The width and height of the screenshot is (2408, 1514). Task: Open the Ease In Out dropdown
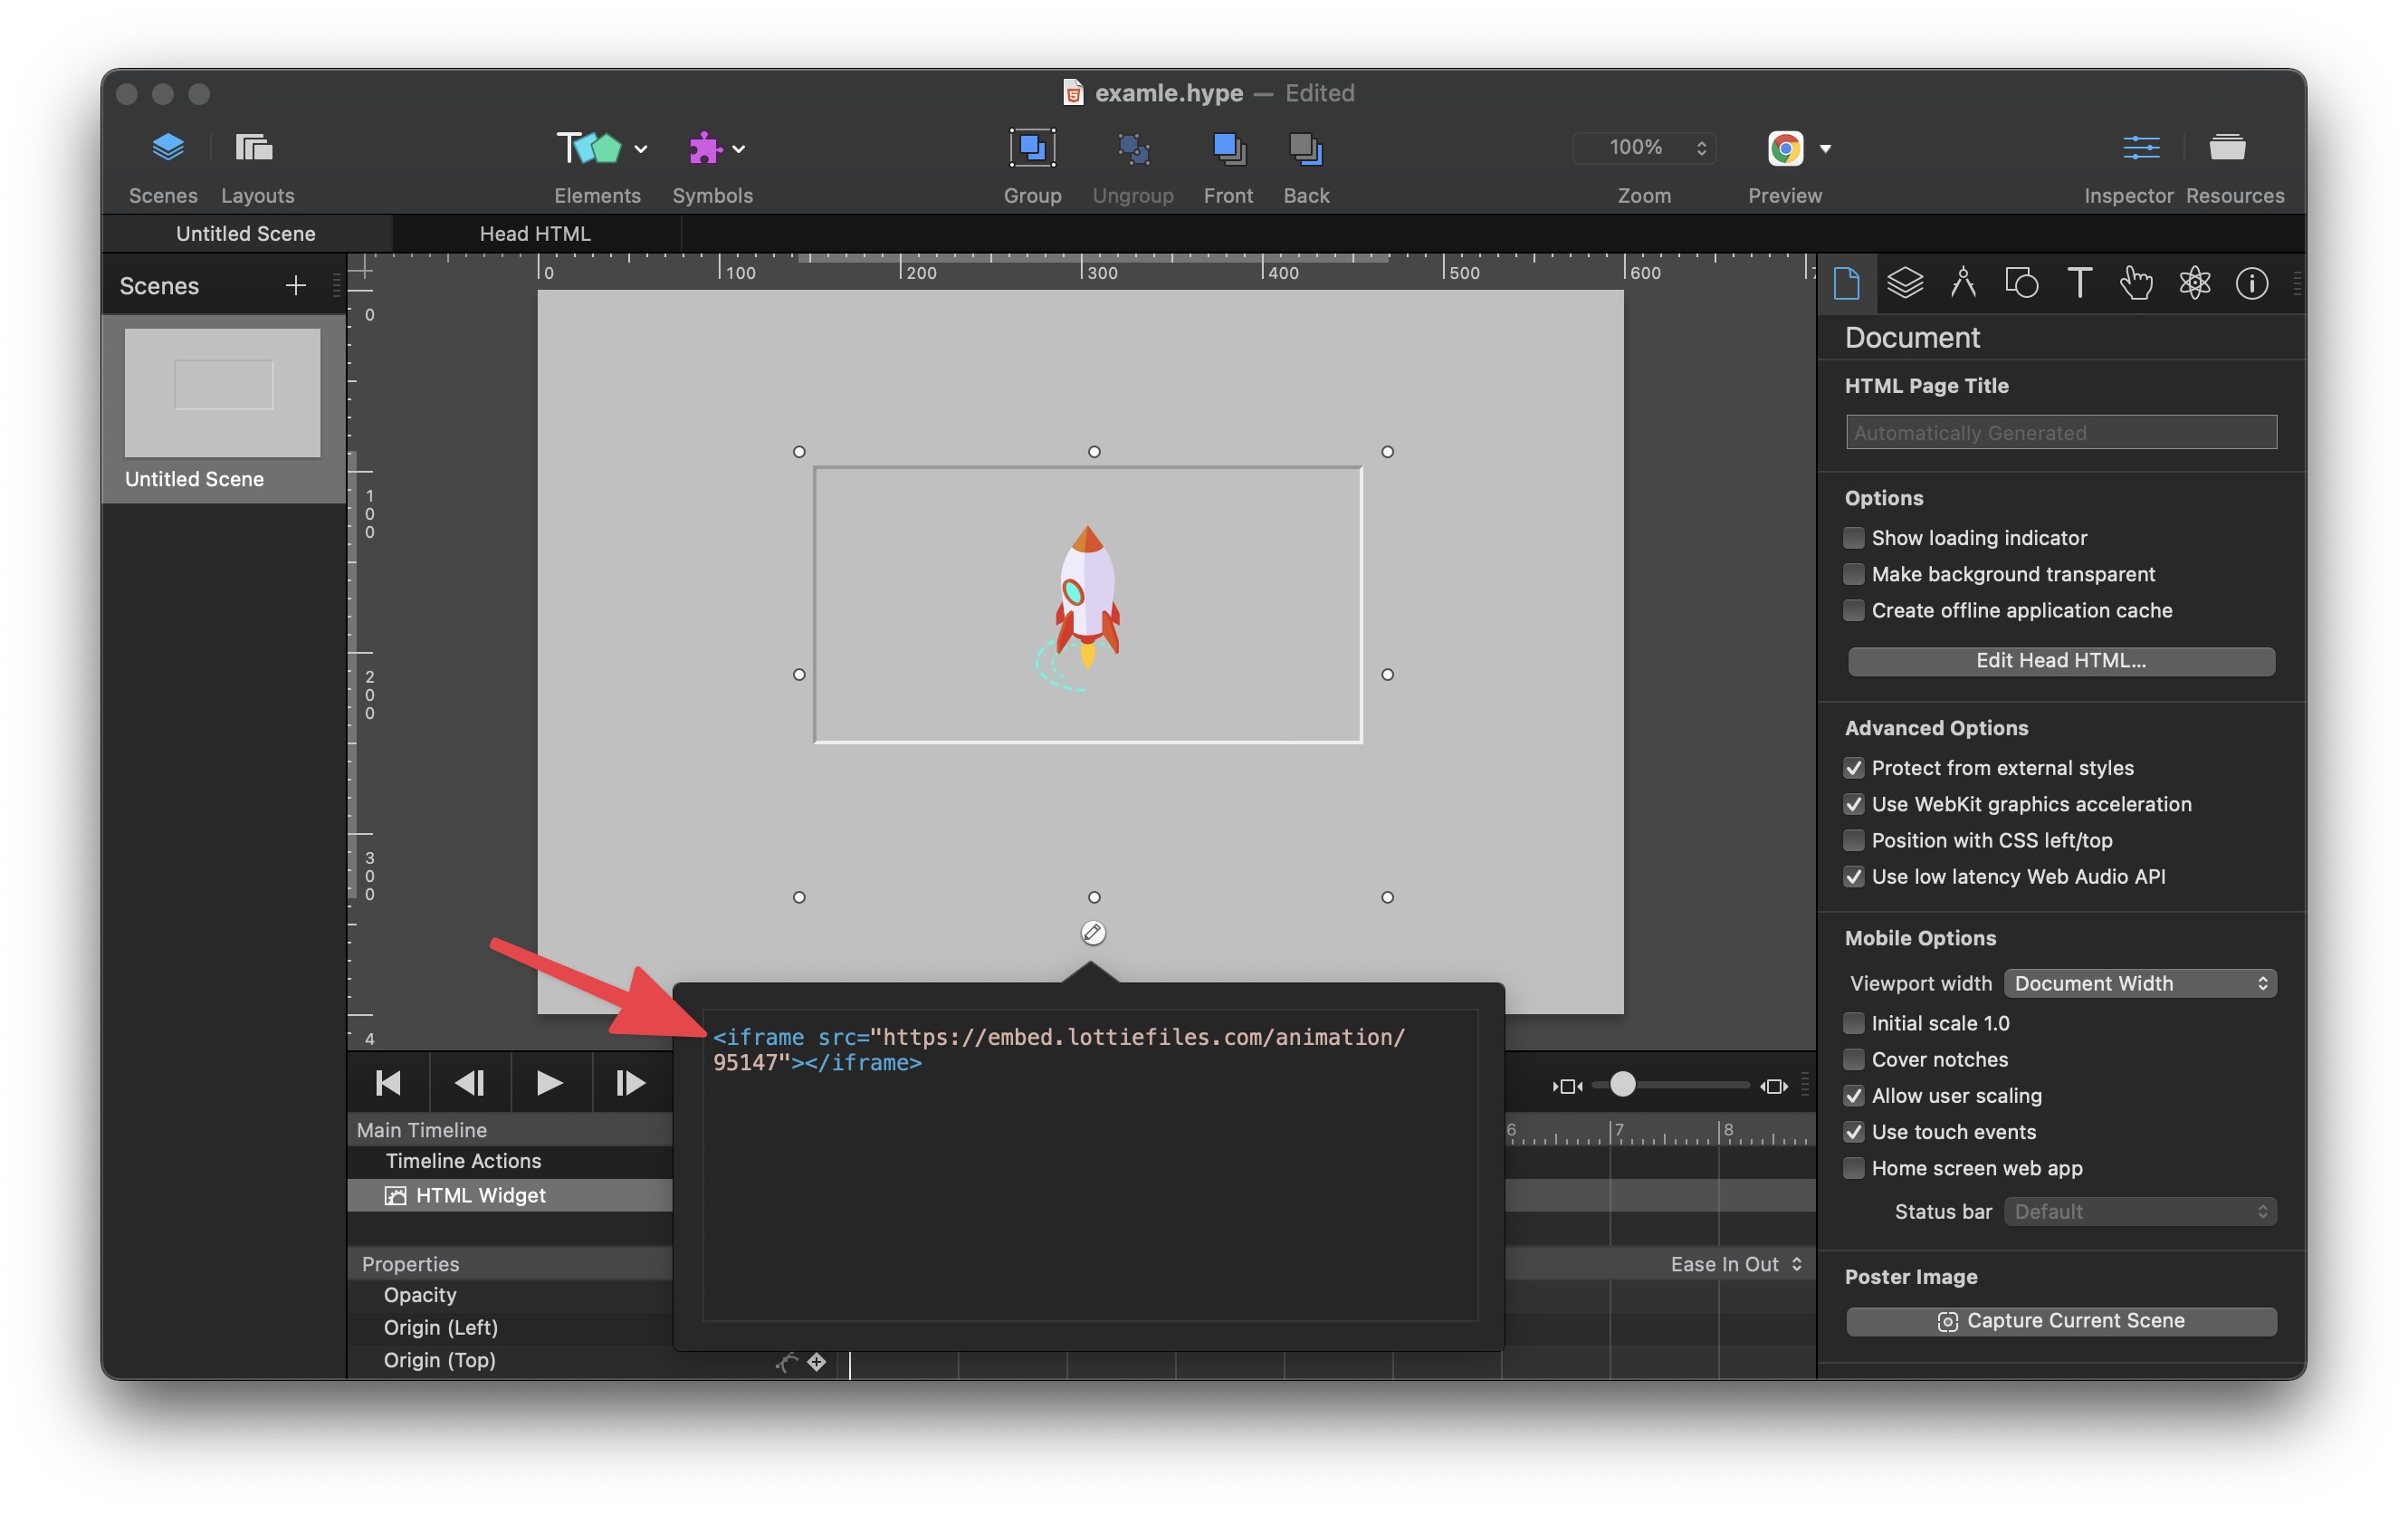coord(1736,1264)
